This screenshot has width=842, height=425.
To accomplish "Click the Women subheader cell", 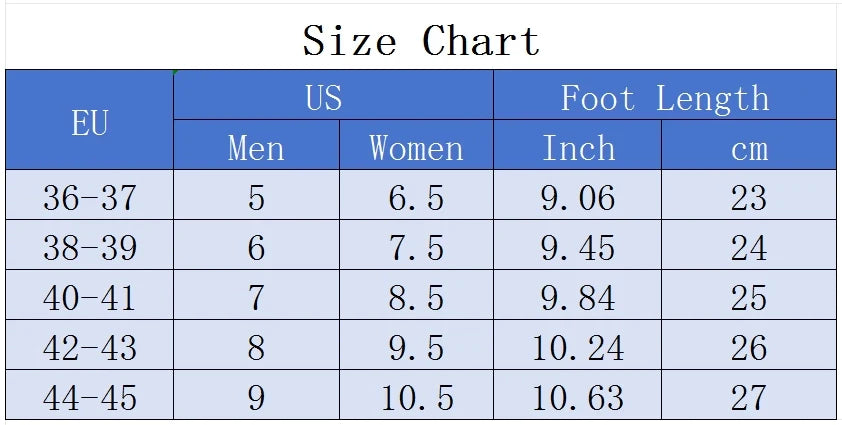I will 416,148.
